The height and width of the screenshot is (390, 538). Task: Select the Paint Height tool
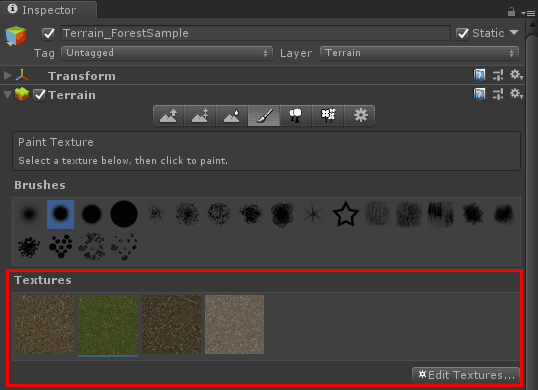coord(200,116)
